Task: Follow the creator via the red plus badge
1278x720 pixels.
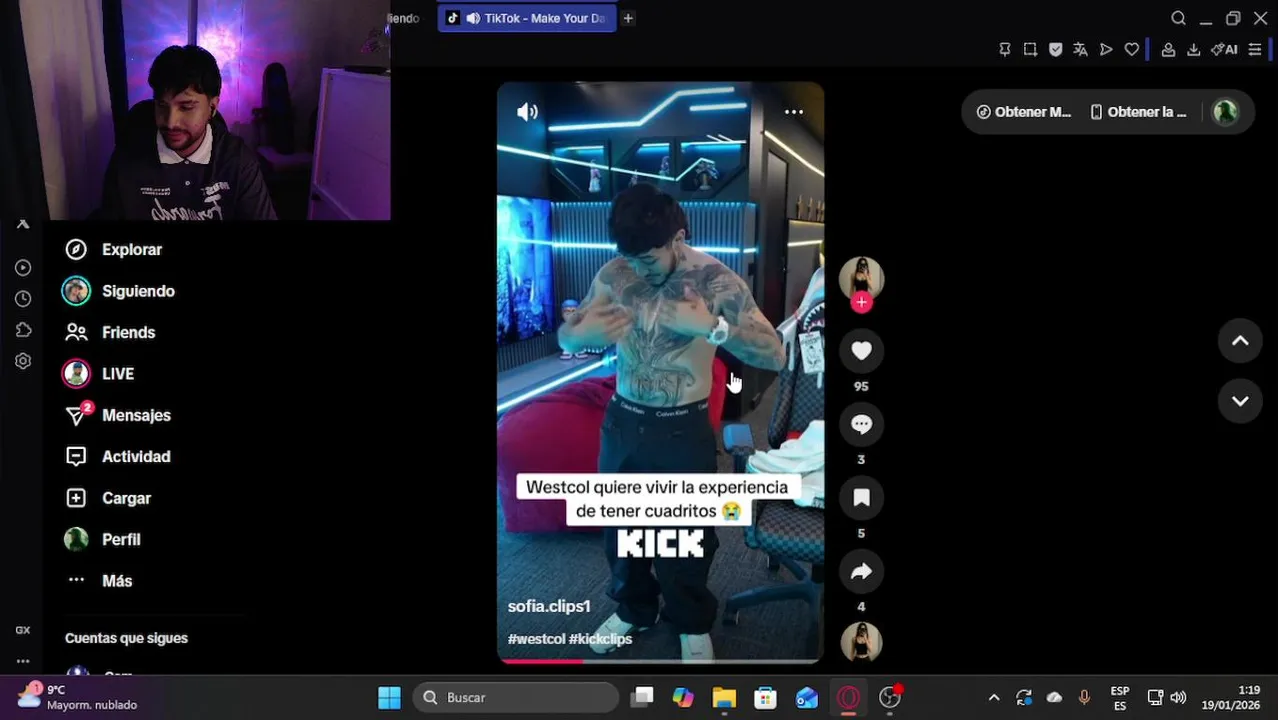Action: click(861, 302)
